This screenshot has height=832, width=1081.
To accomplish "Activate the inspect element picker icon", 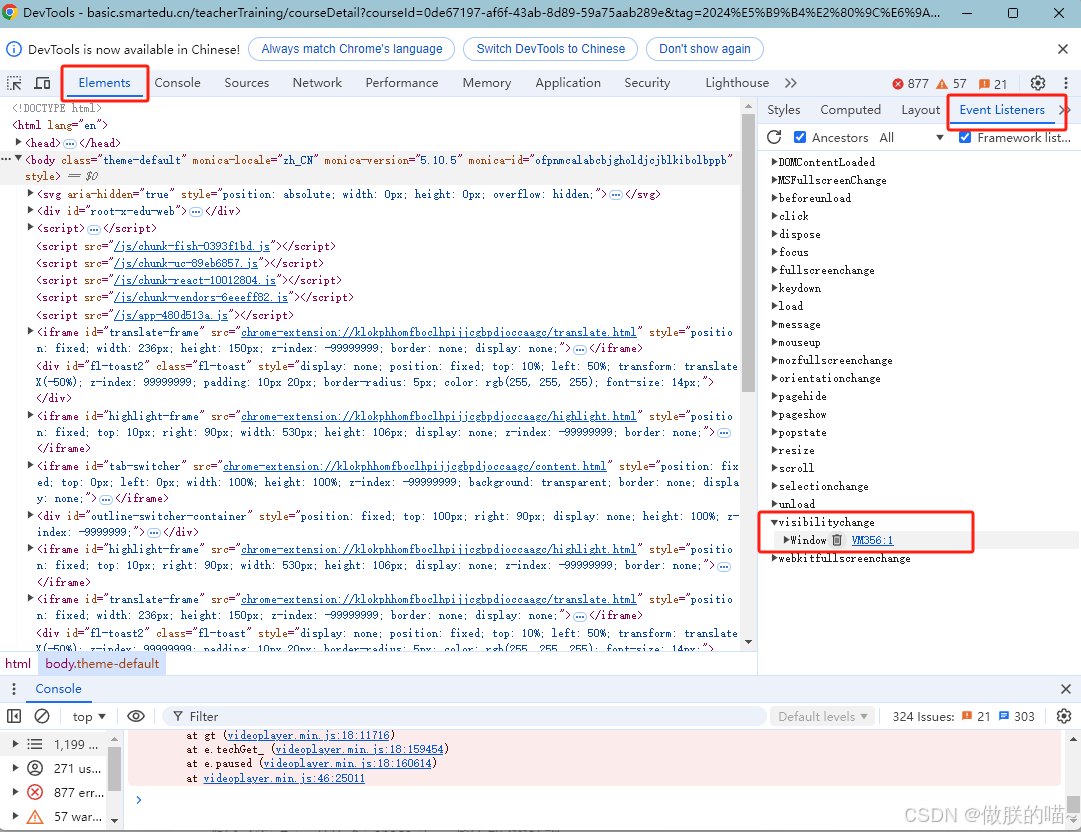I will [x=14, y=83].
